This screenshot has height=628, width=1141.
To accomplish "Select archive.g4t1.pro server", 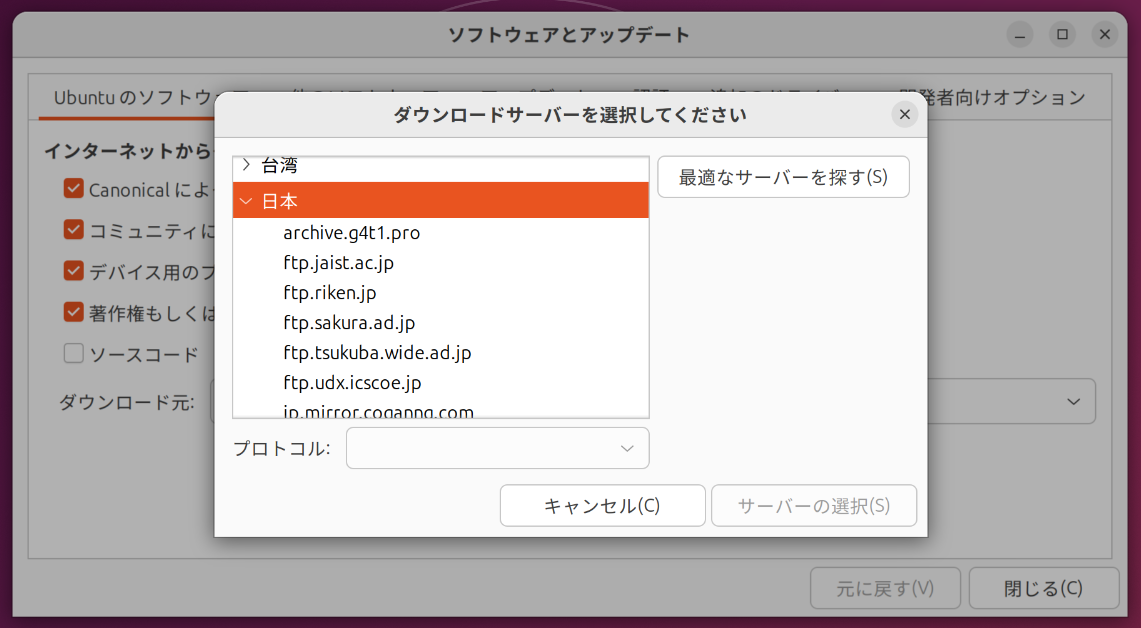I will 351,233.
